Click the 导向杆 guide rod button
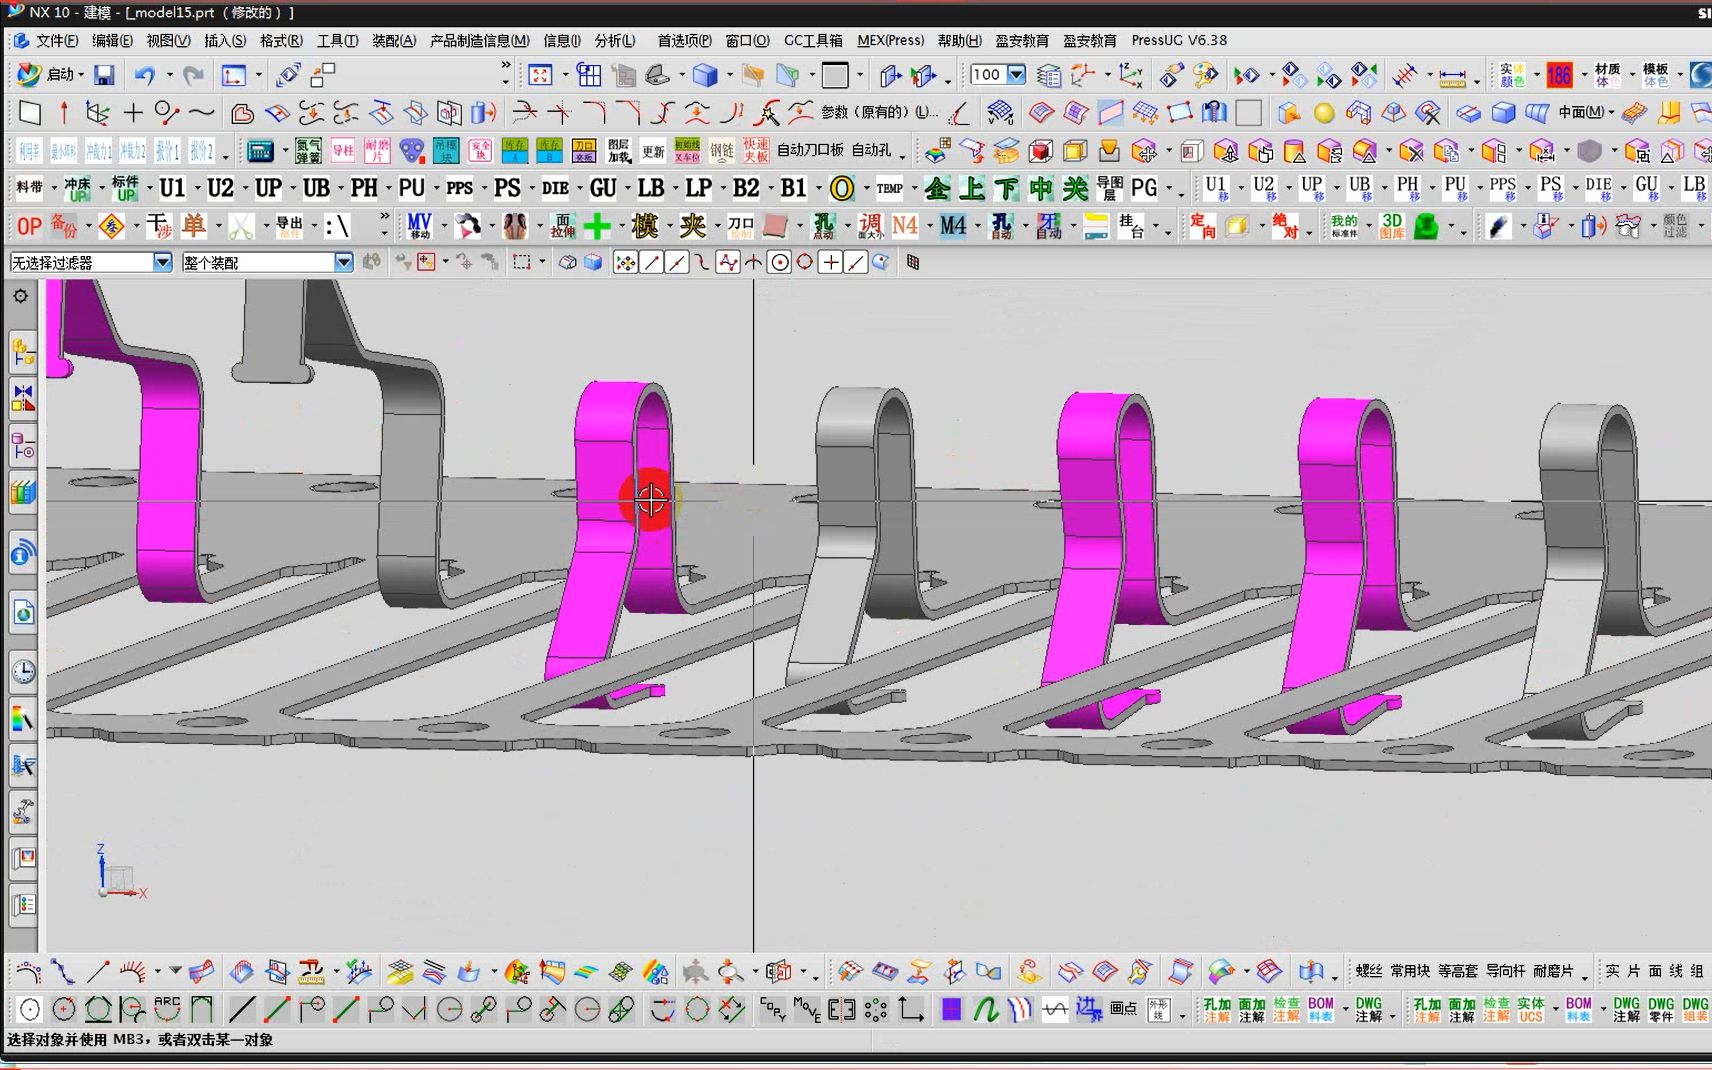The width and height of the screenshot is (1712, 1070). [1505, 971]
